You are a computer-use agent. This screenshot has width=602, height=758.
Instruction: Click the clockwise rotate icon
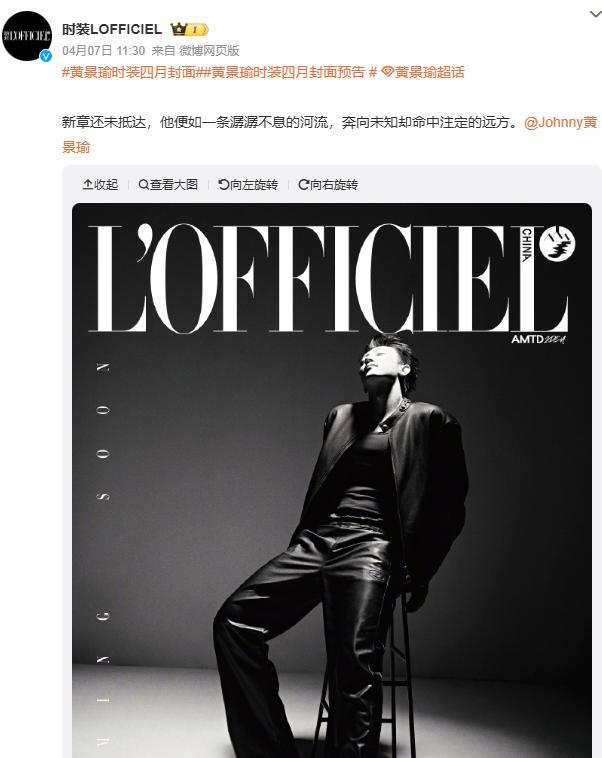[303, 185]
